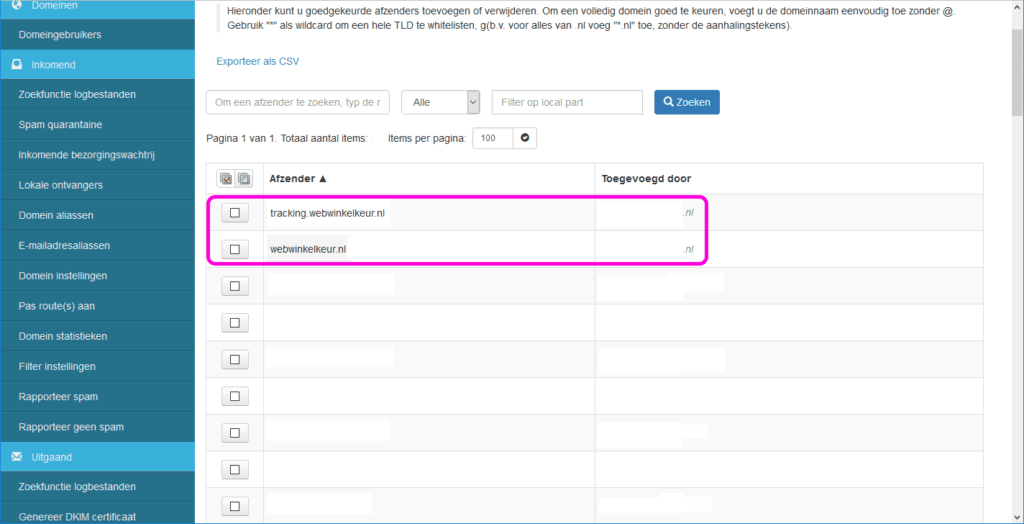Click the Inkomend inbox icon in sidebar
This screenshot has height=524, width=1024.
pyautogui.click(x=16, y=64)
